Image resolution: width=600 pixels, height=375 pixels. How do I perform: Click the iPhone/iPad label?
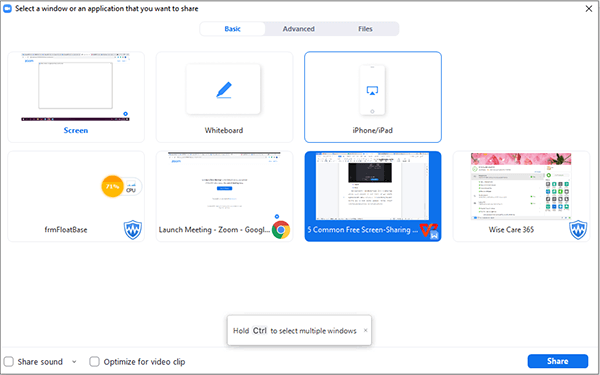pos(372,130)
